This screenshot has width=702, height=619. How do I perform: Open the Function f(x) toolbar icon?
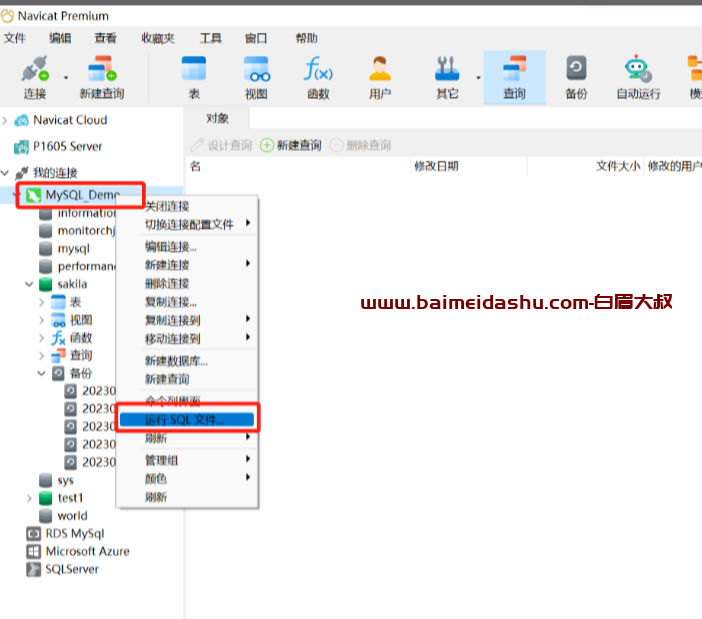tap(318, 68)
